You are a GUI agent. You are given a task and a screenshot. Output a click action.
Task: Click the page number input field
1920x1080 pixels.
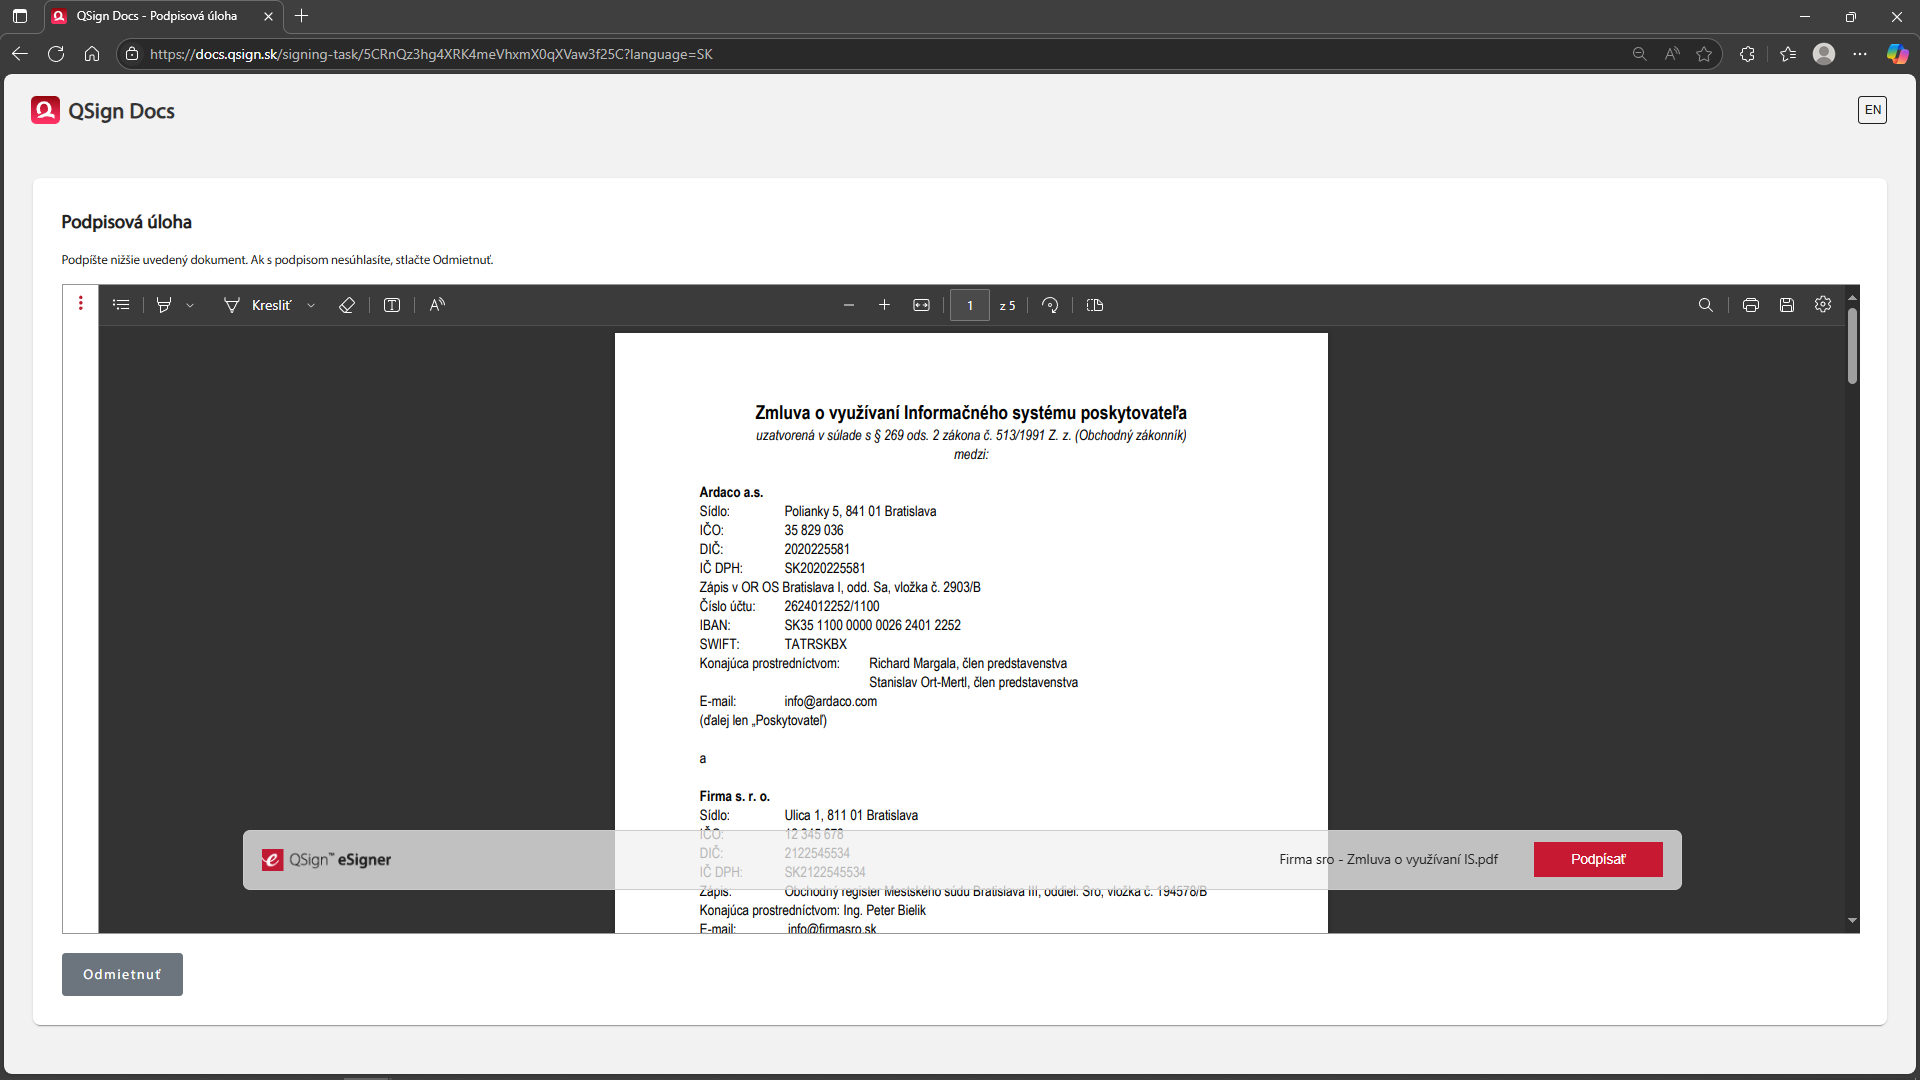(969, 305)
